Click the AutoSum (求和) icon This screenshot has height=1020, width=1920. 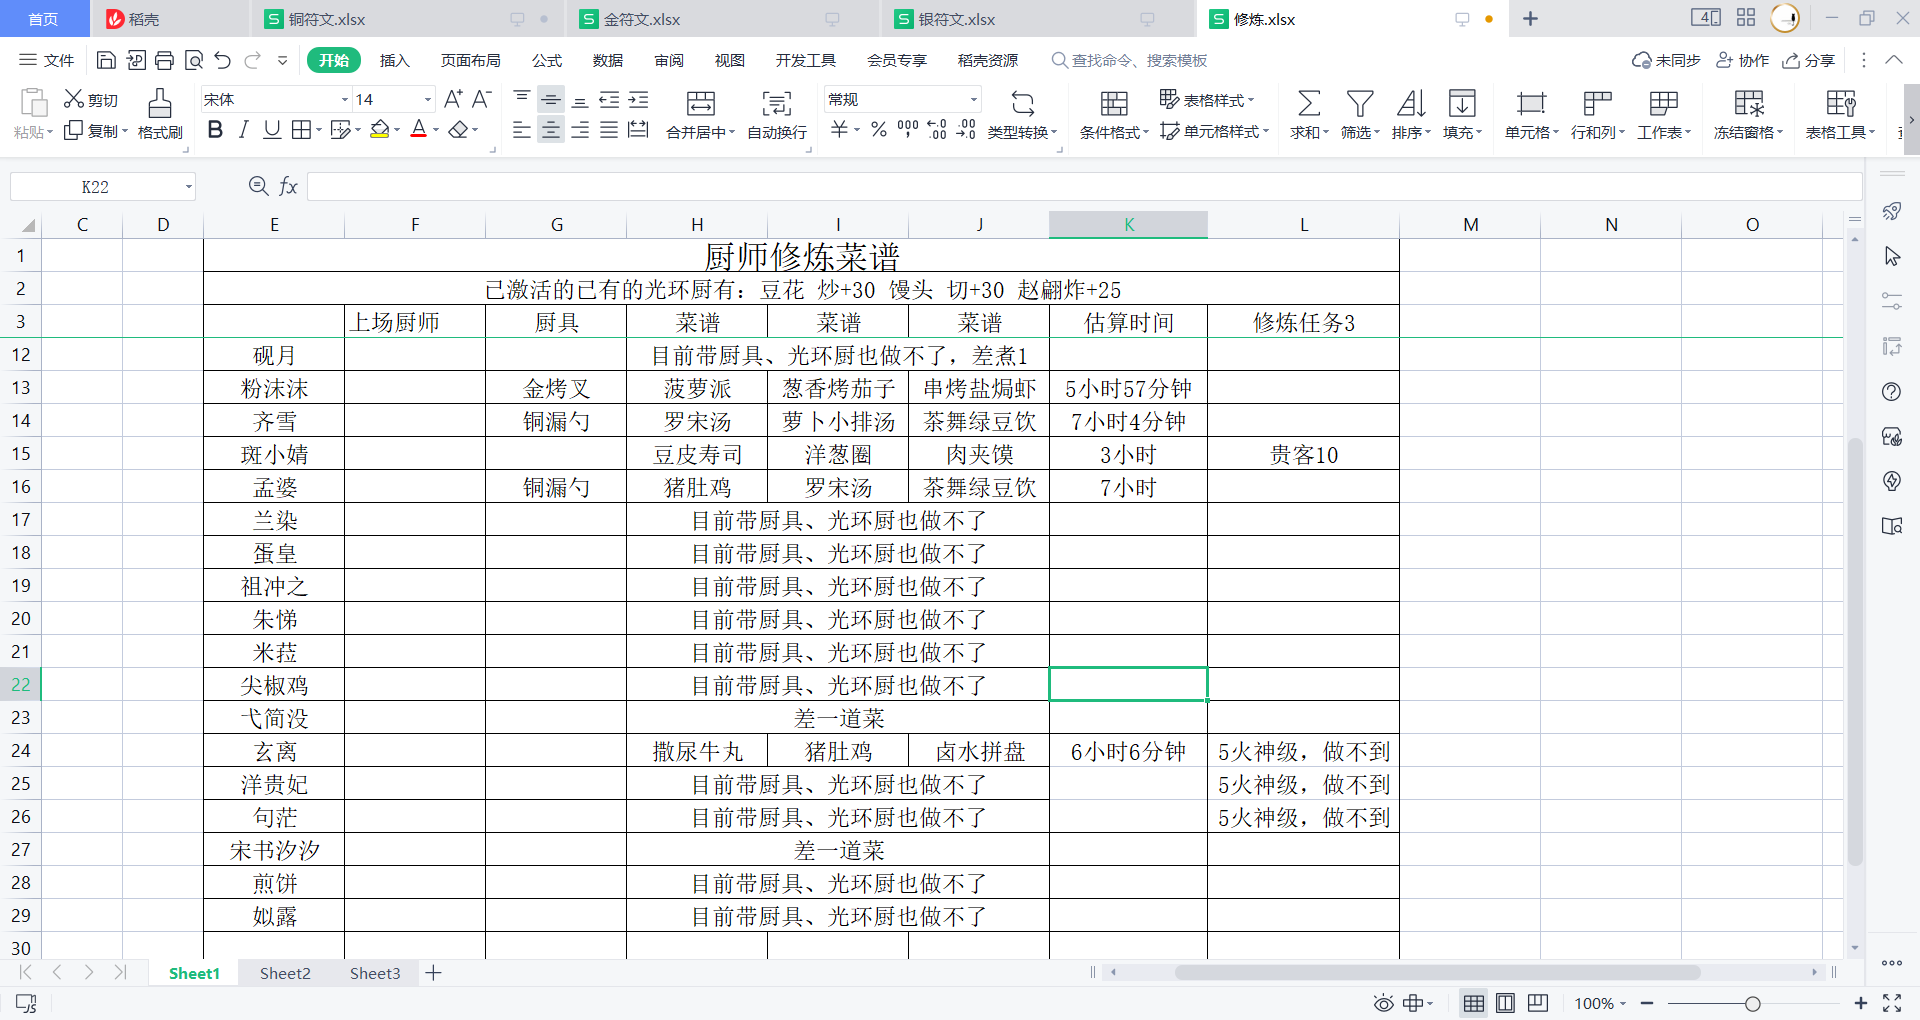1308,103
